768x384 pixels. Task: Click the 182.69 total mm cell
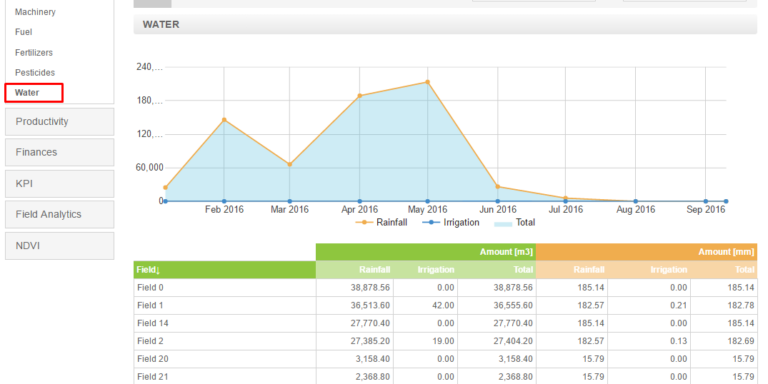click(724, 341)
